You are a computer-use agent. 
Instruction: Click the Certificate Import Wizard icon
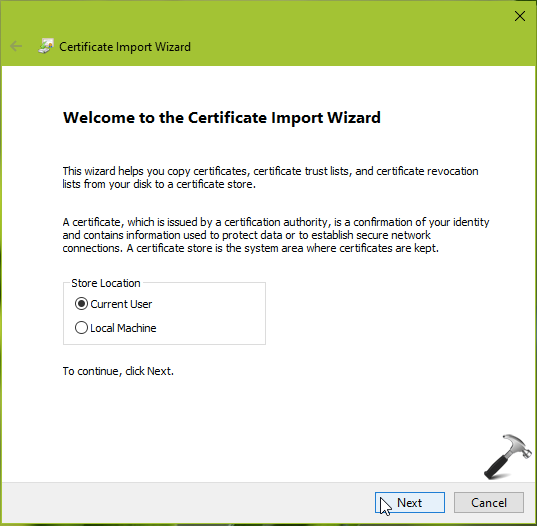click(x=46, y=46)
